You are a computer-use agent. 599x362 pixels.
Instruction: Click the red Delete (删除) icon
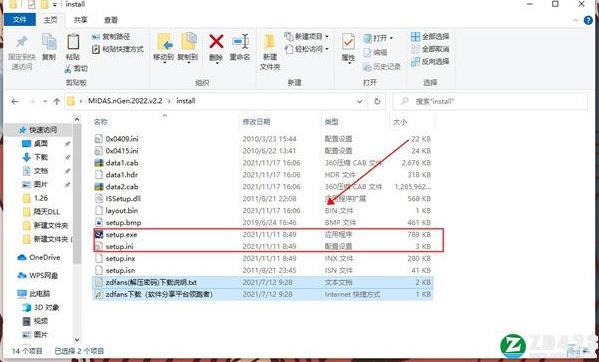coord(216,41)
